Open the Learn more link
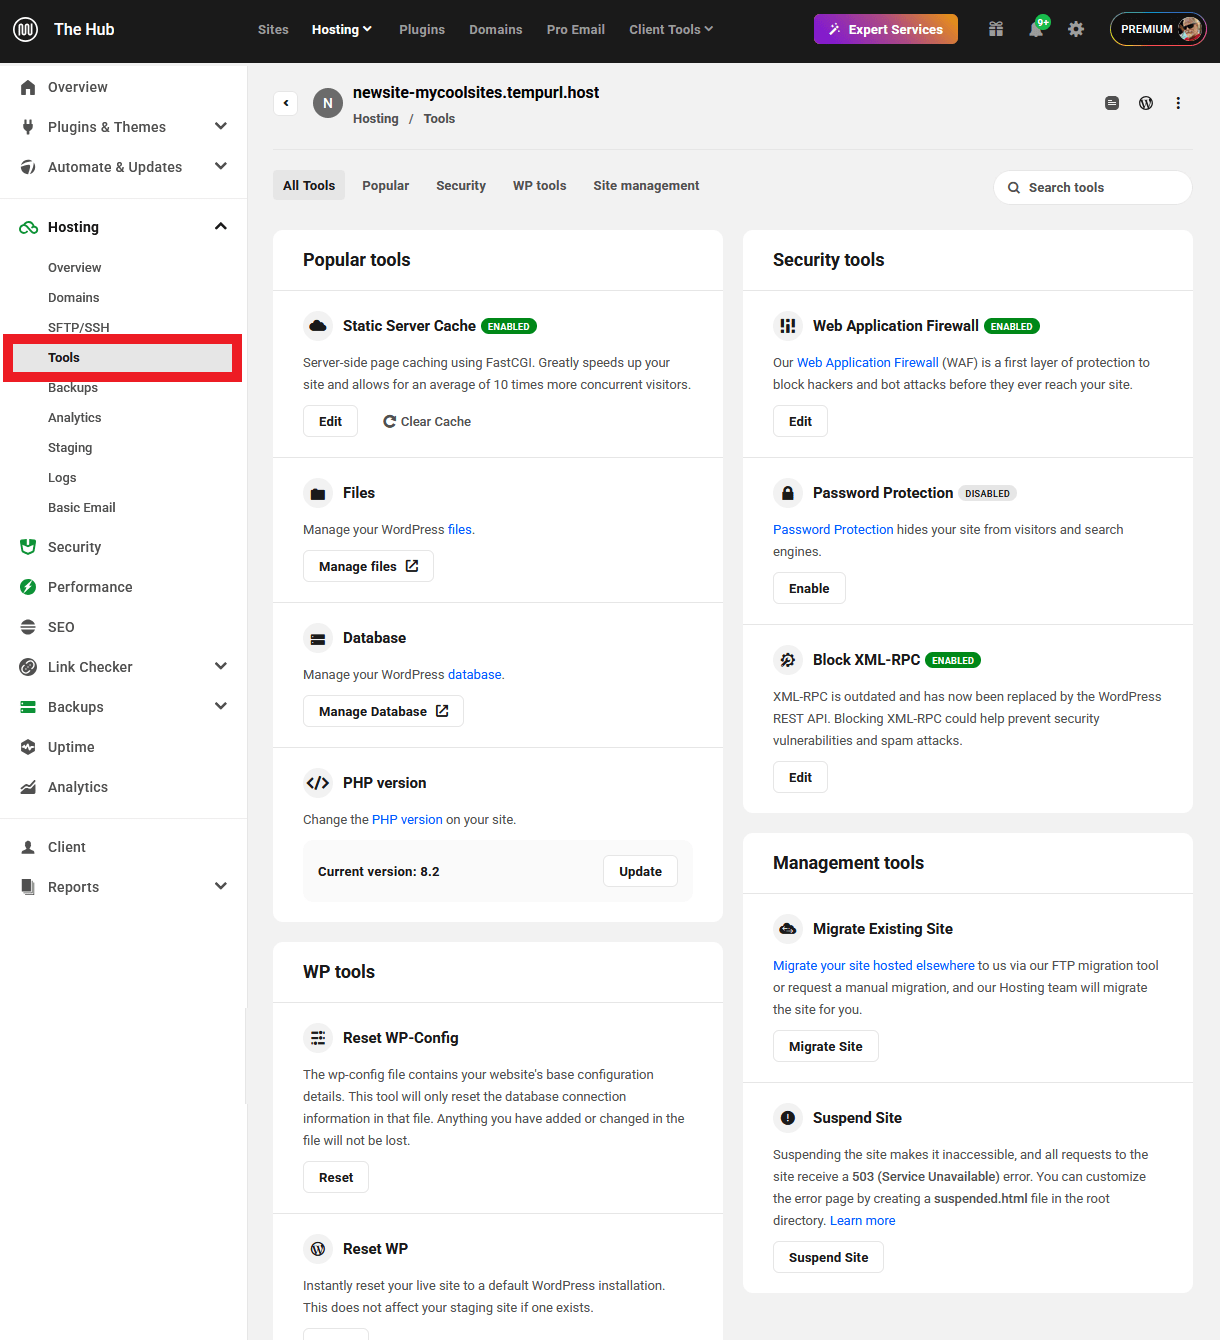Viewport: 1220px width, 1340px height. [862, 1220]
